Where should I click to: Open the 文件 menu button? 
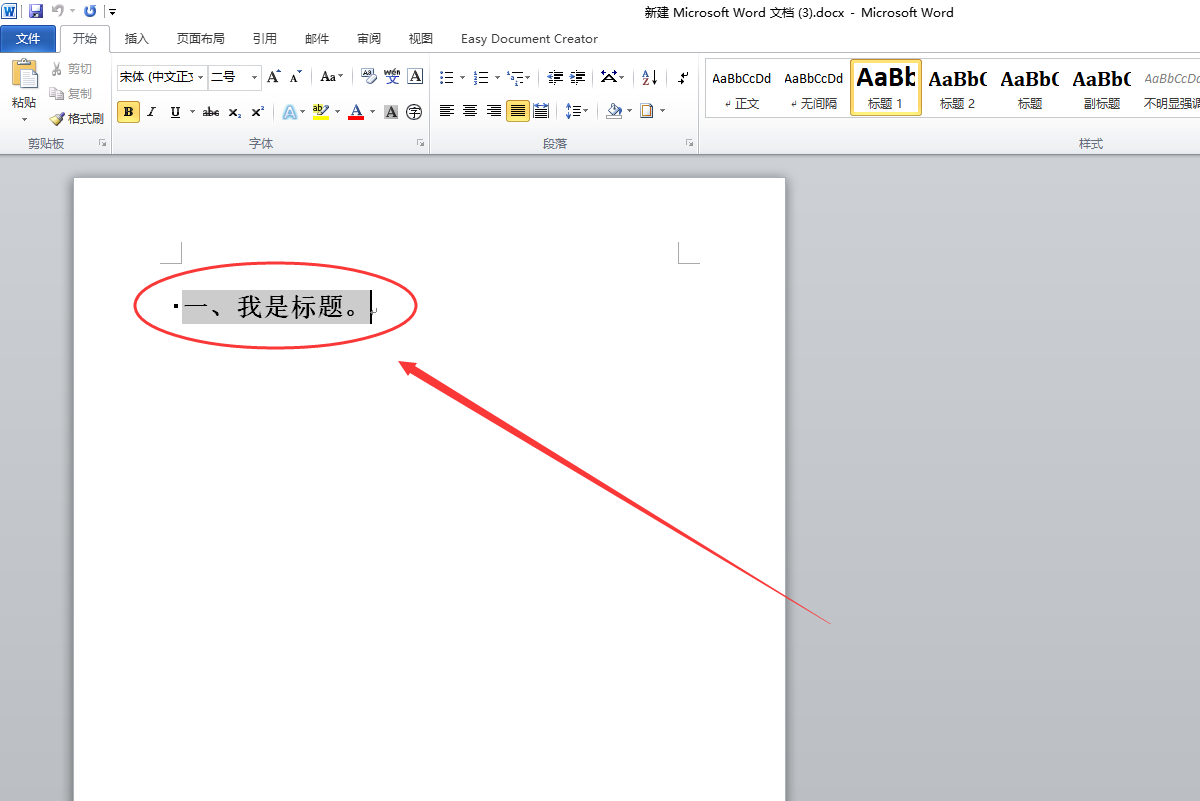28,39
